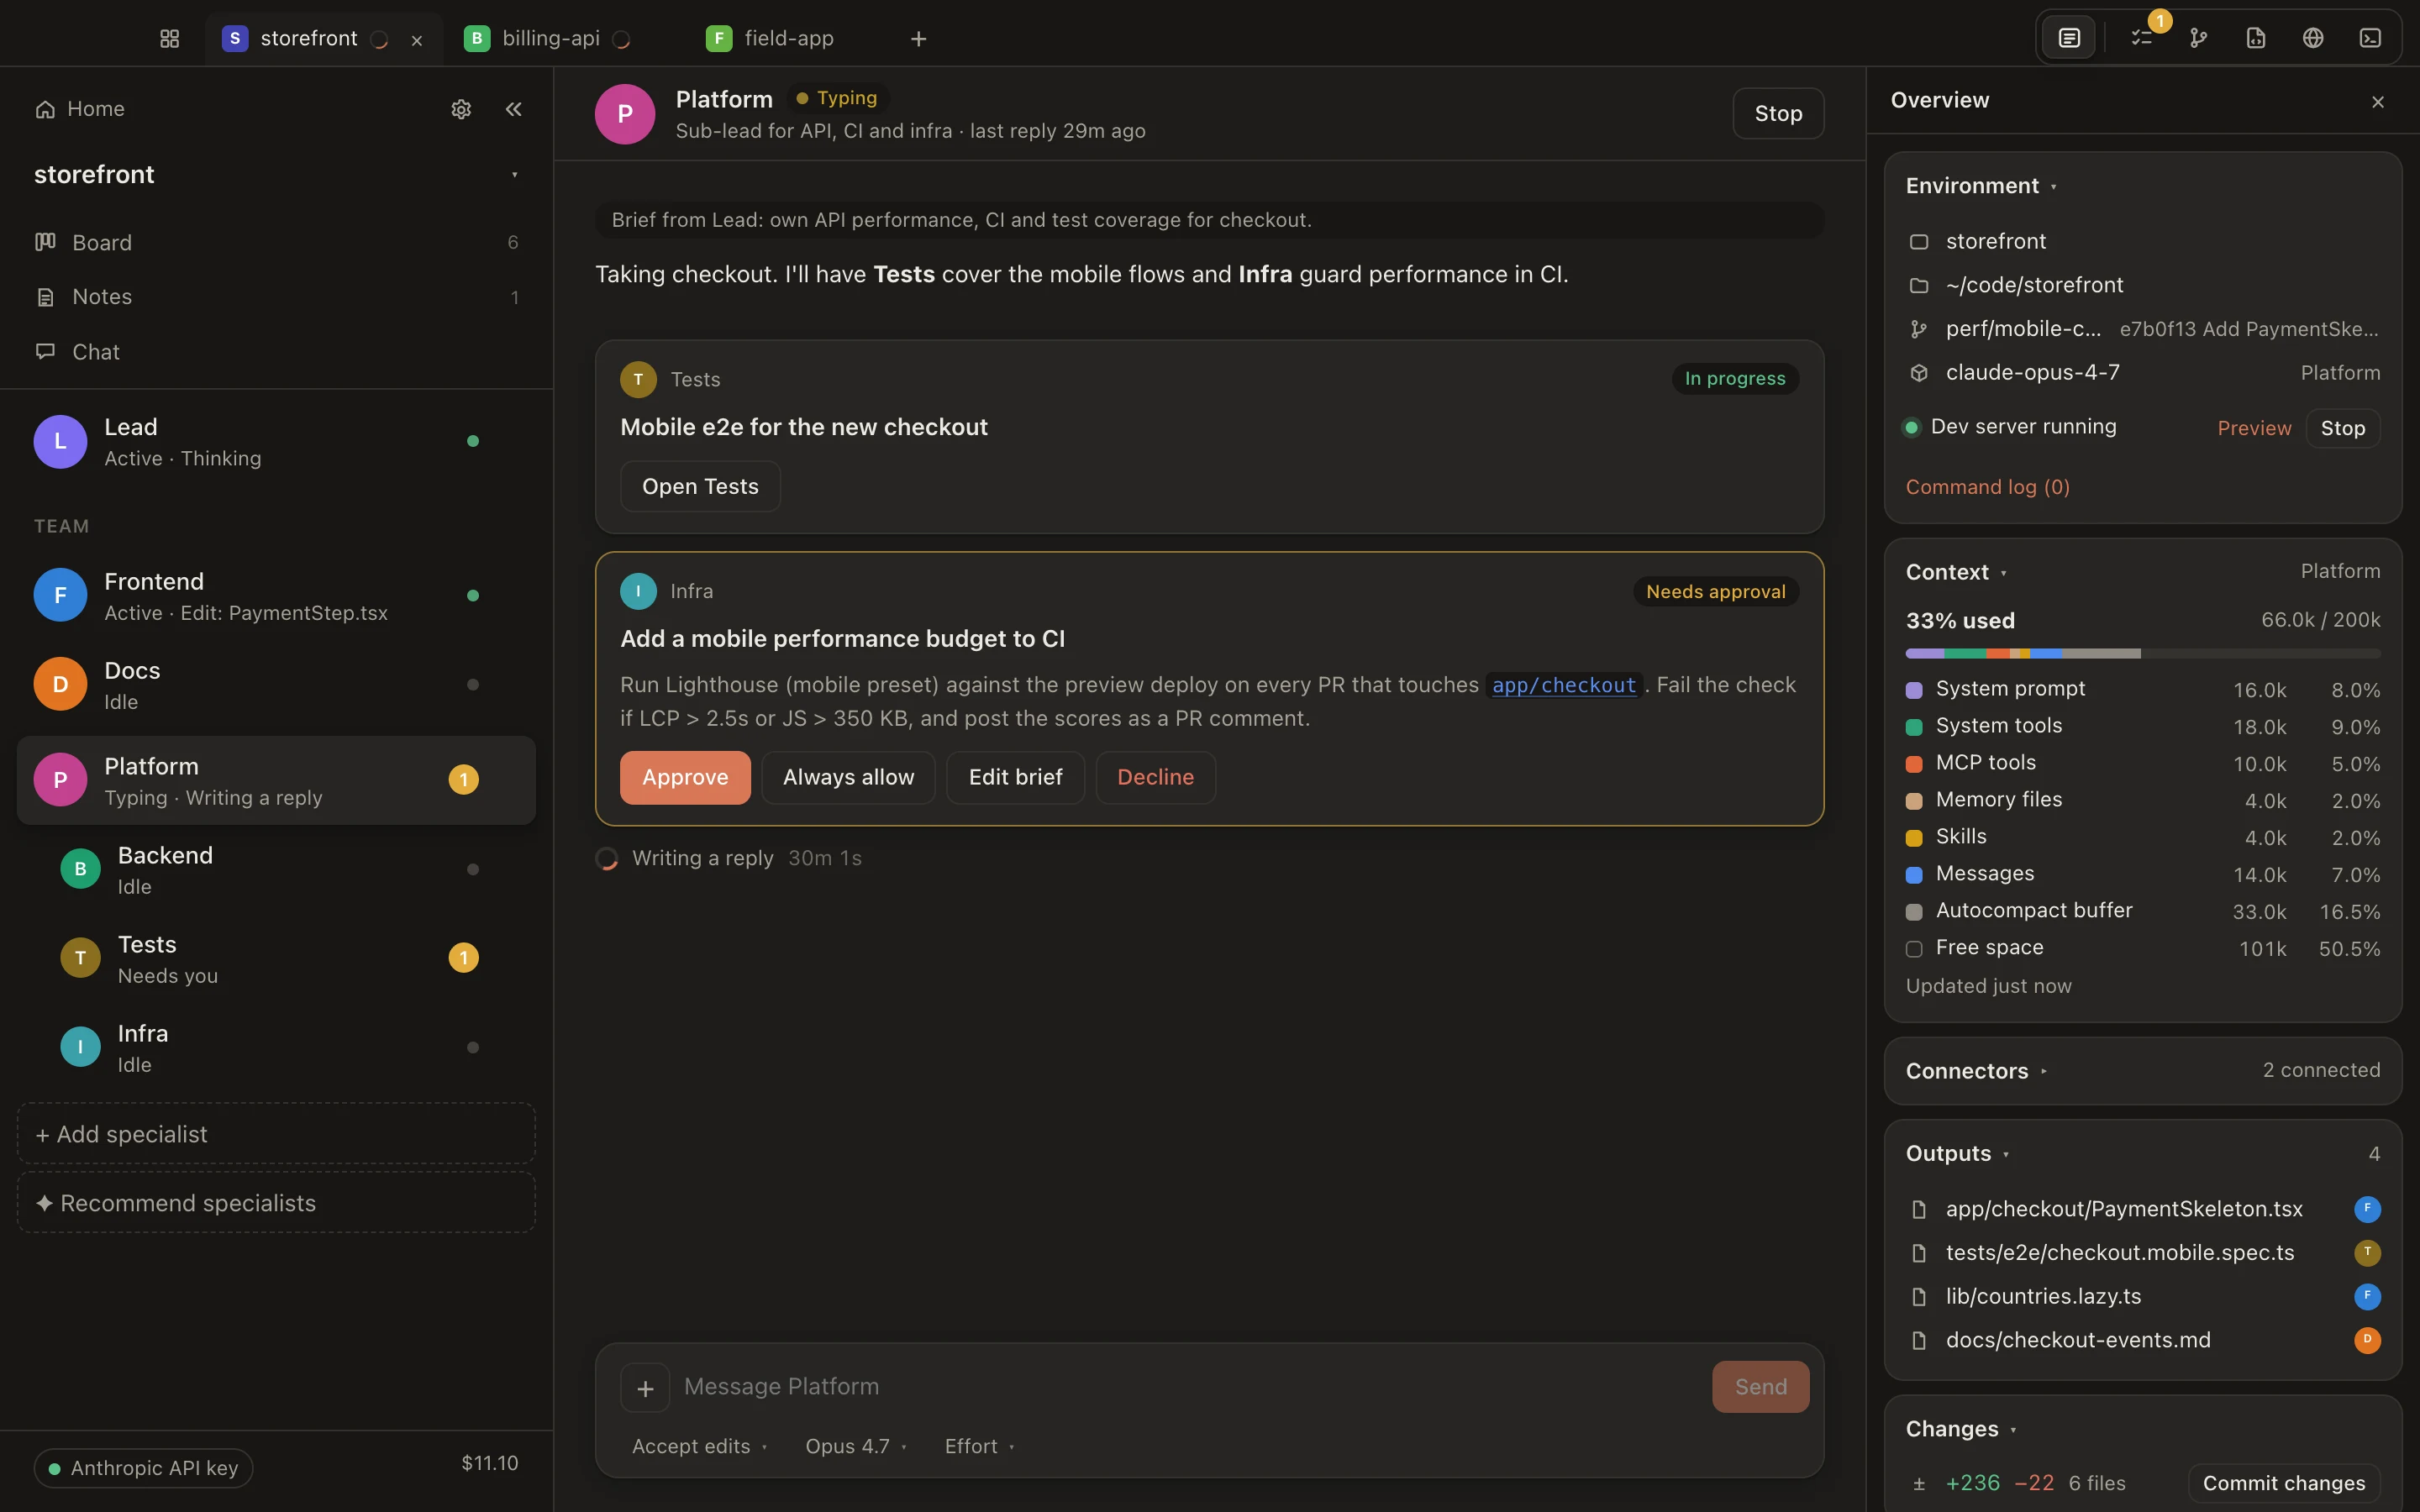Close the Overview panel
This screenshot has width=2420, height=1512.
coord(2377,102)
